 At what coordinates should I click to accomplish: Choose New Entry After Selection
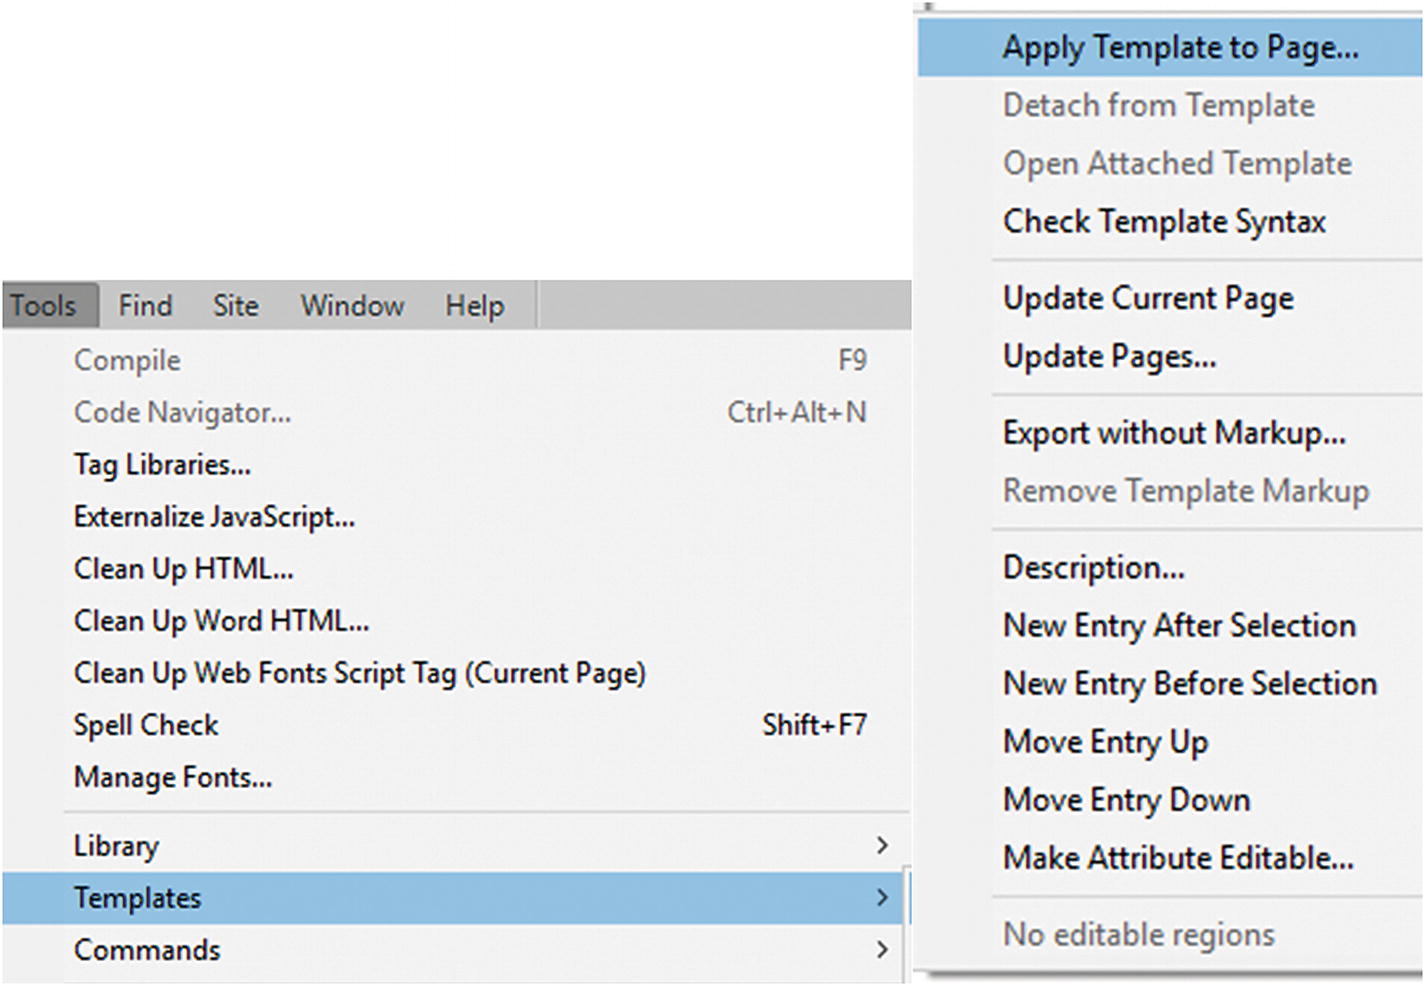pos(1179,626)
